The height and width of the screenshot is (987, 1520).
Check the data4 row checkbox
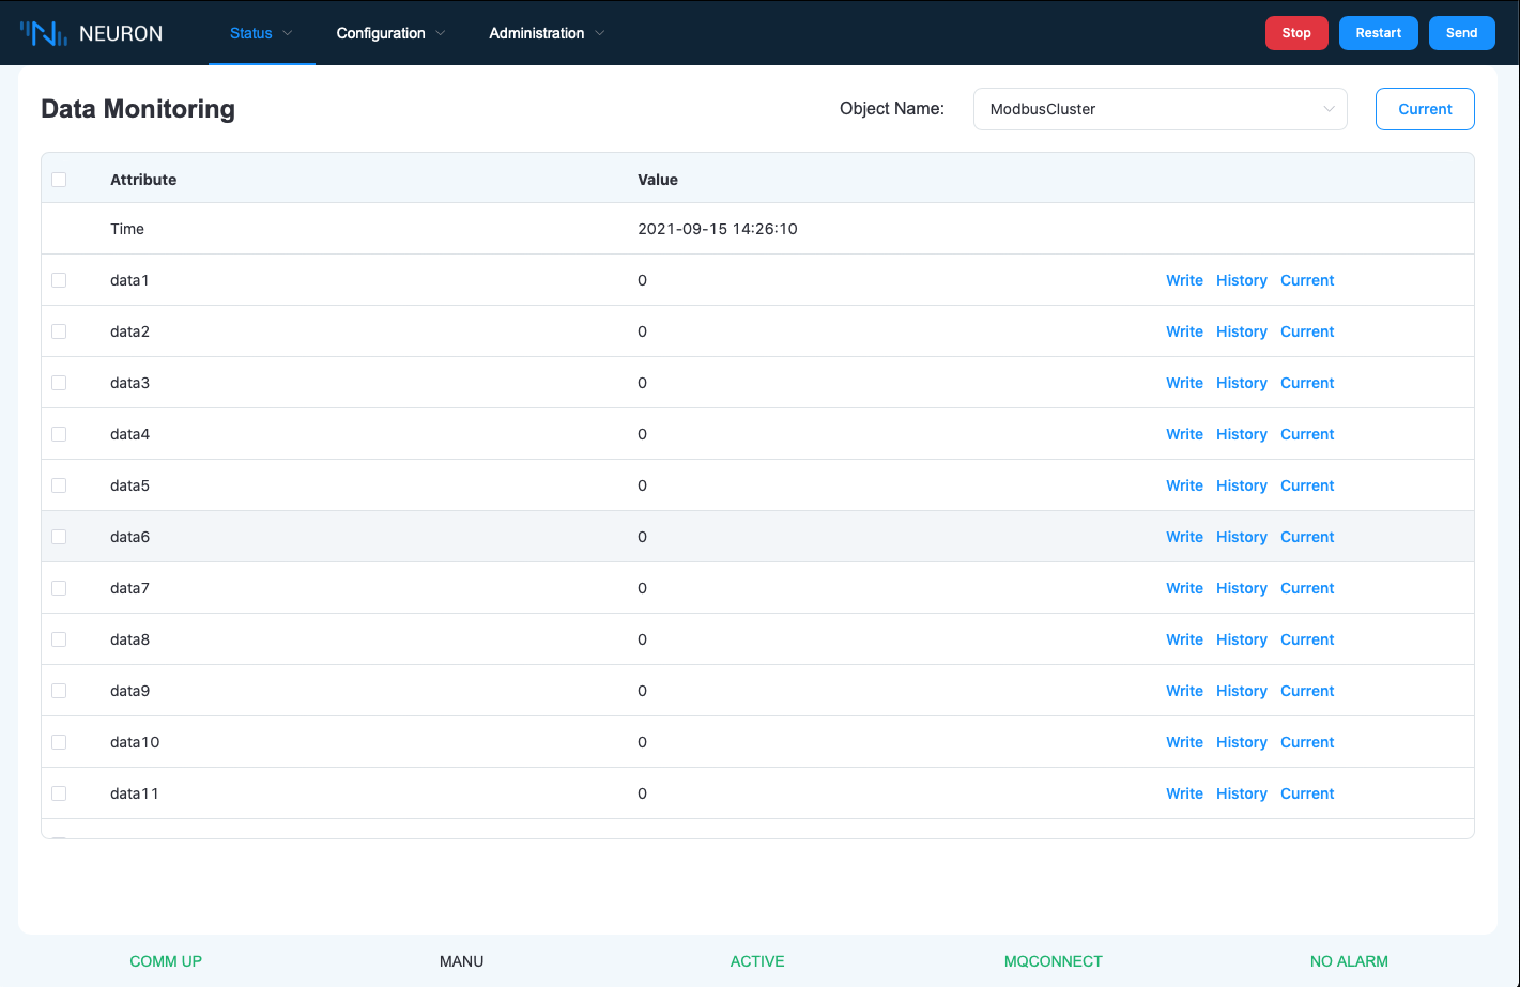[59, 434]
